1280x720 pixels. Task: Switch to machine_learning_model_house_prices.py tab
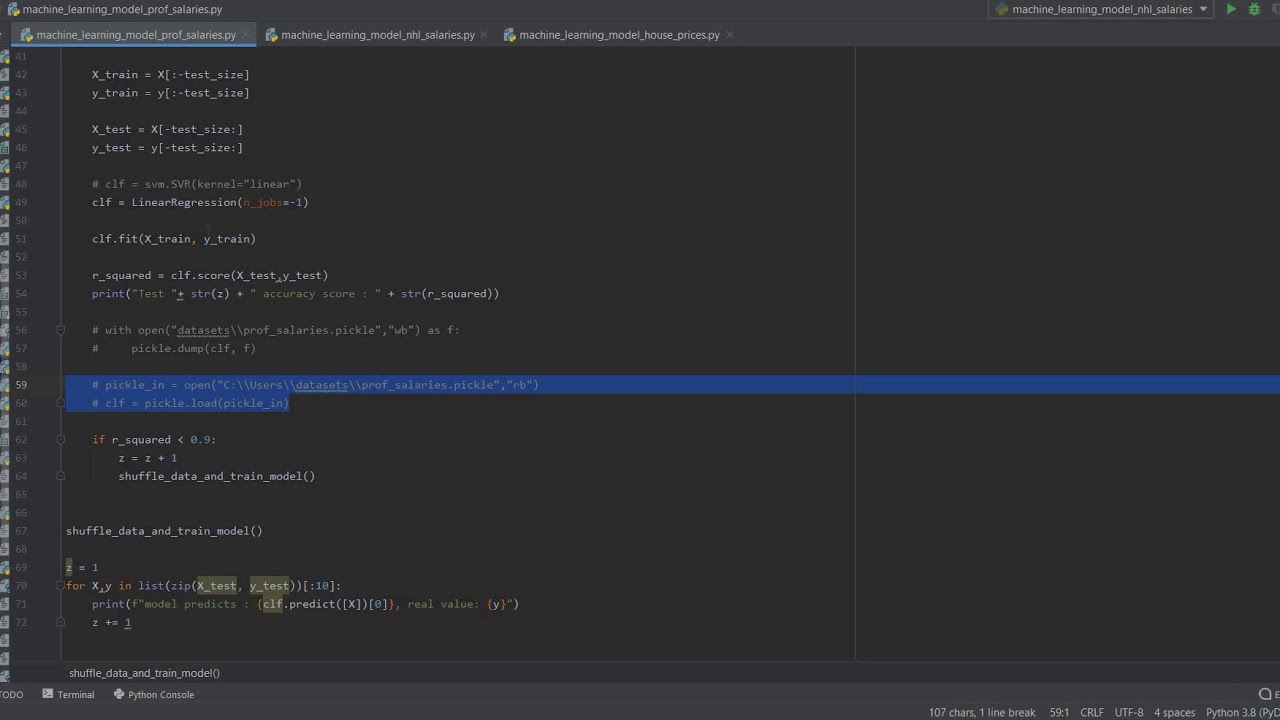(619, 35)
